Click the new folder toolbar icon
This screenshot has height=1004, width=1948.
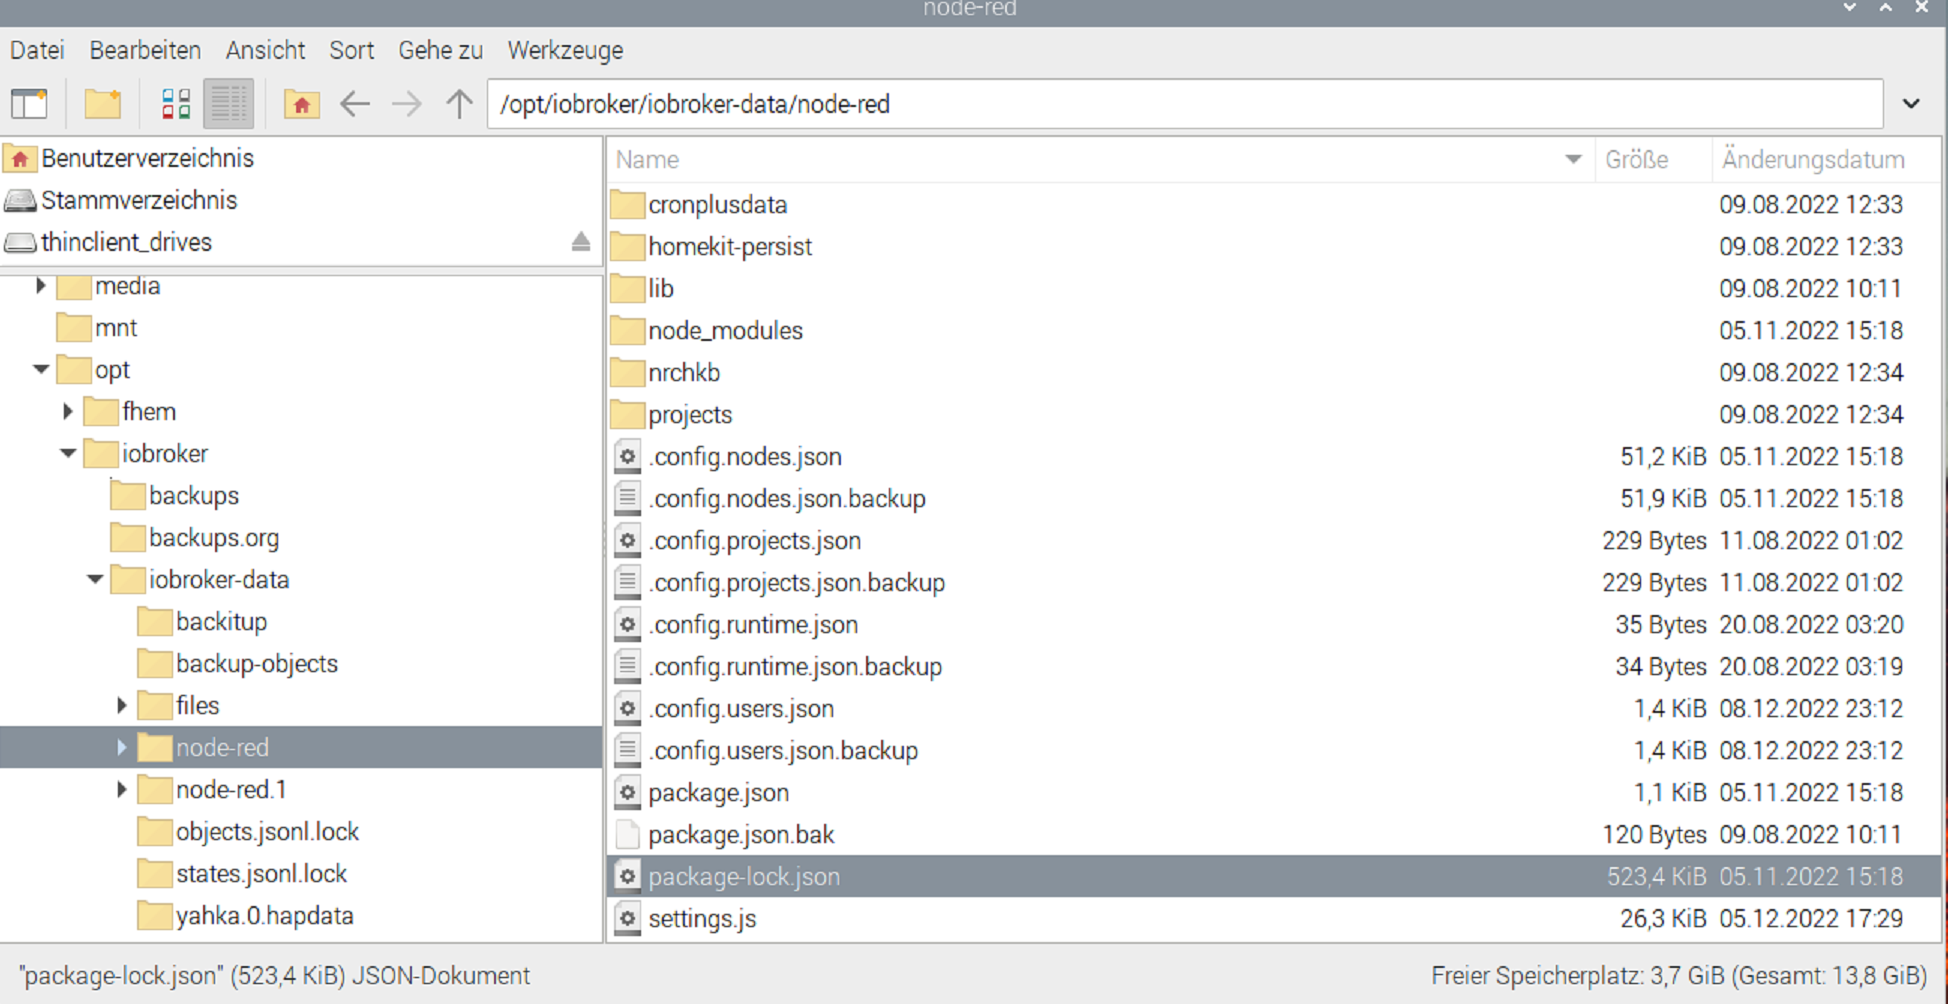102,104
